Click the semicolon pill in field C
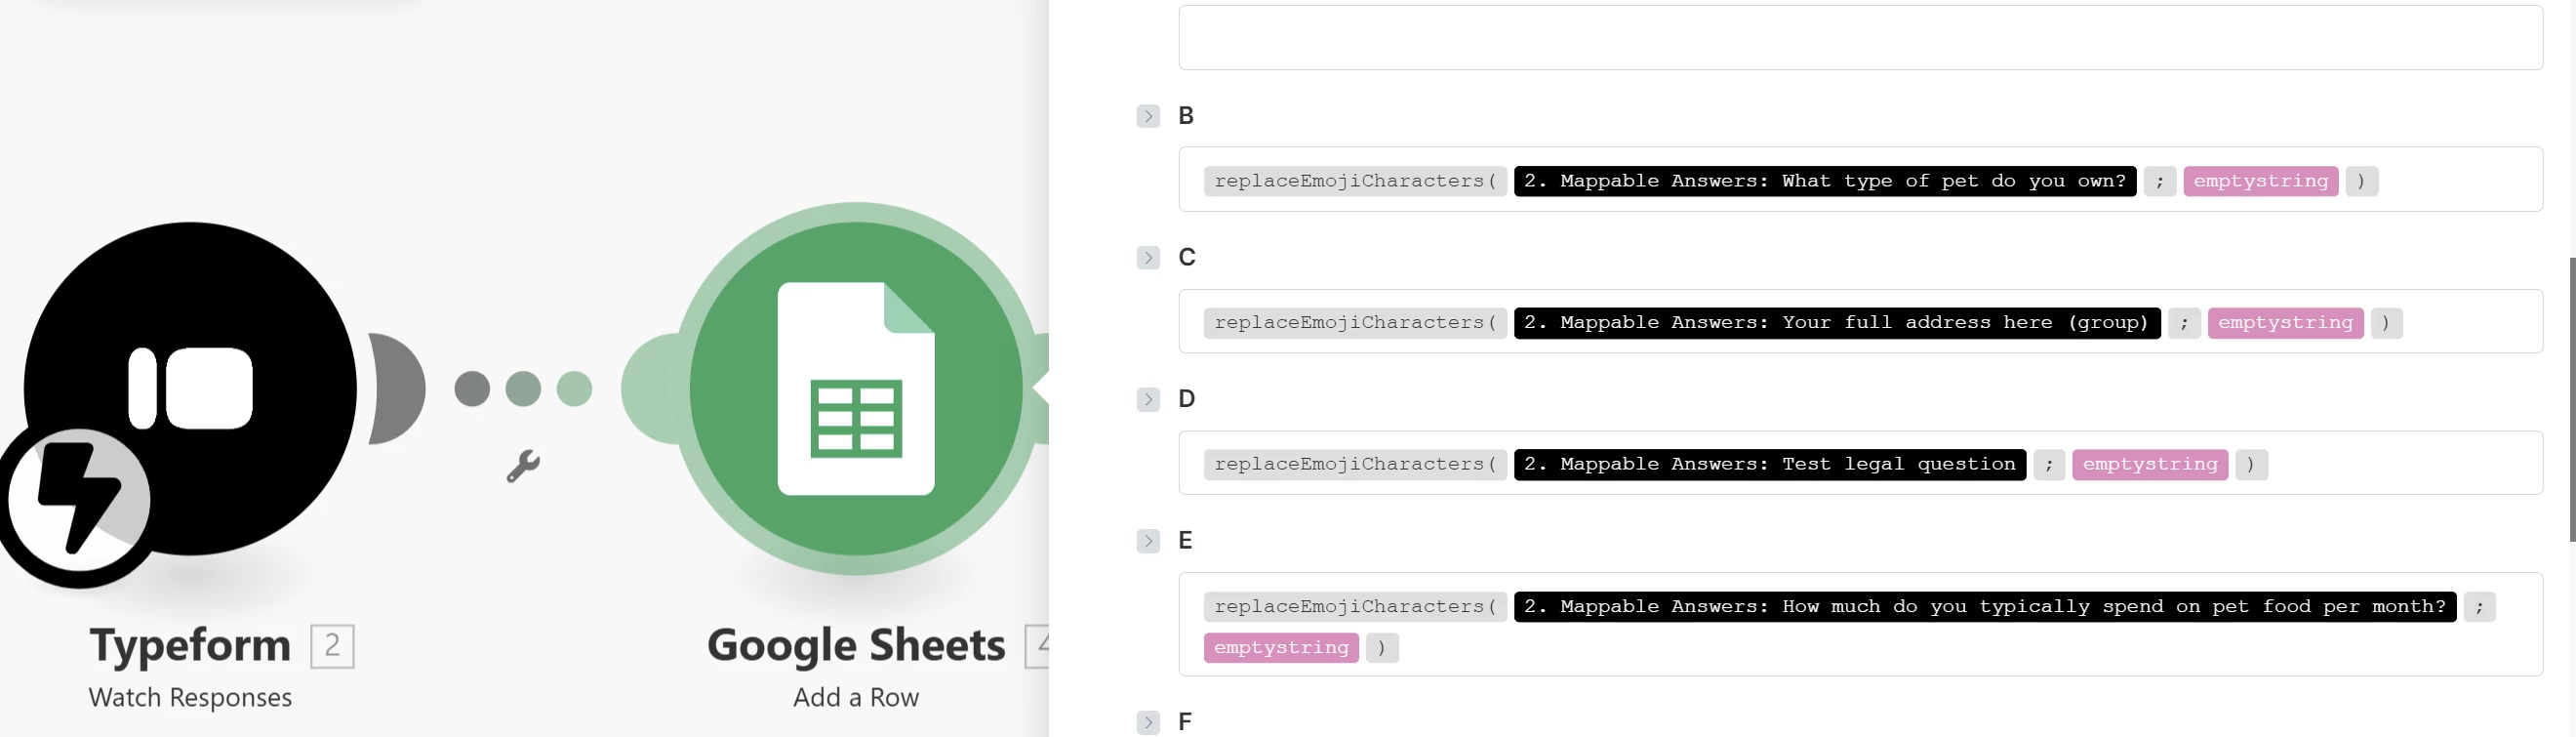The width and height of the screenshot is (2576, 737). [2184, 323]
